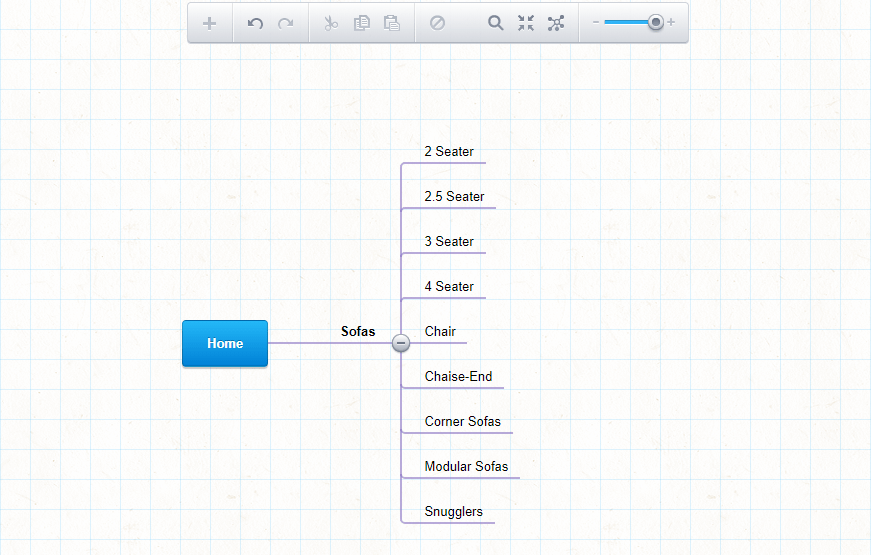Viewport: 871px width, 555px height.
Task: Copy the selected node
Action: tap(362, 23)
